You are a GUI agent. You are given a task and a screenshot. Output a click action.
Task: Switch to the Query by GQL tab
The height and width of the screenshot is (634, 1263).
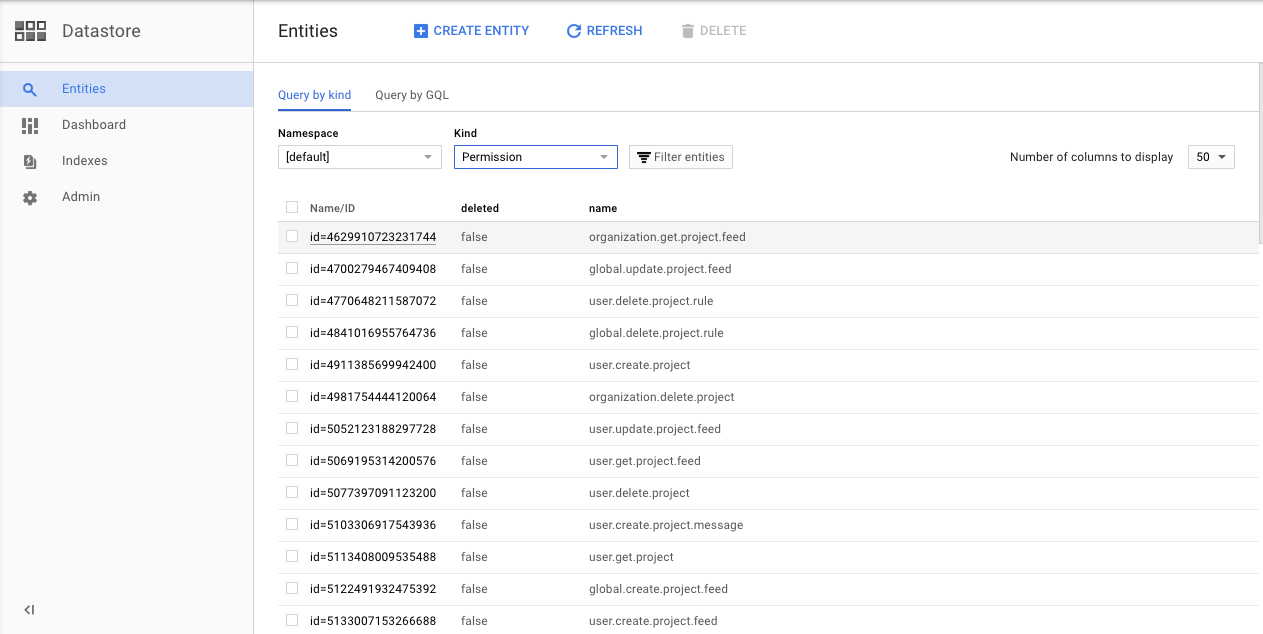[x=412, y=95]
